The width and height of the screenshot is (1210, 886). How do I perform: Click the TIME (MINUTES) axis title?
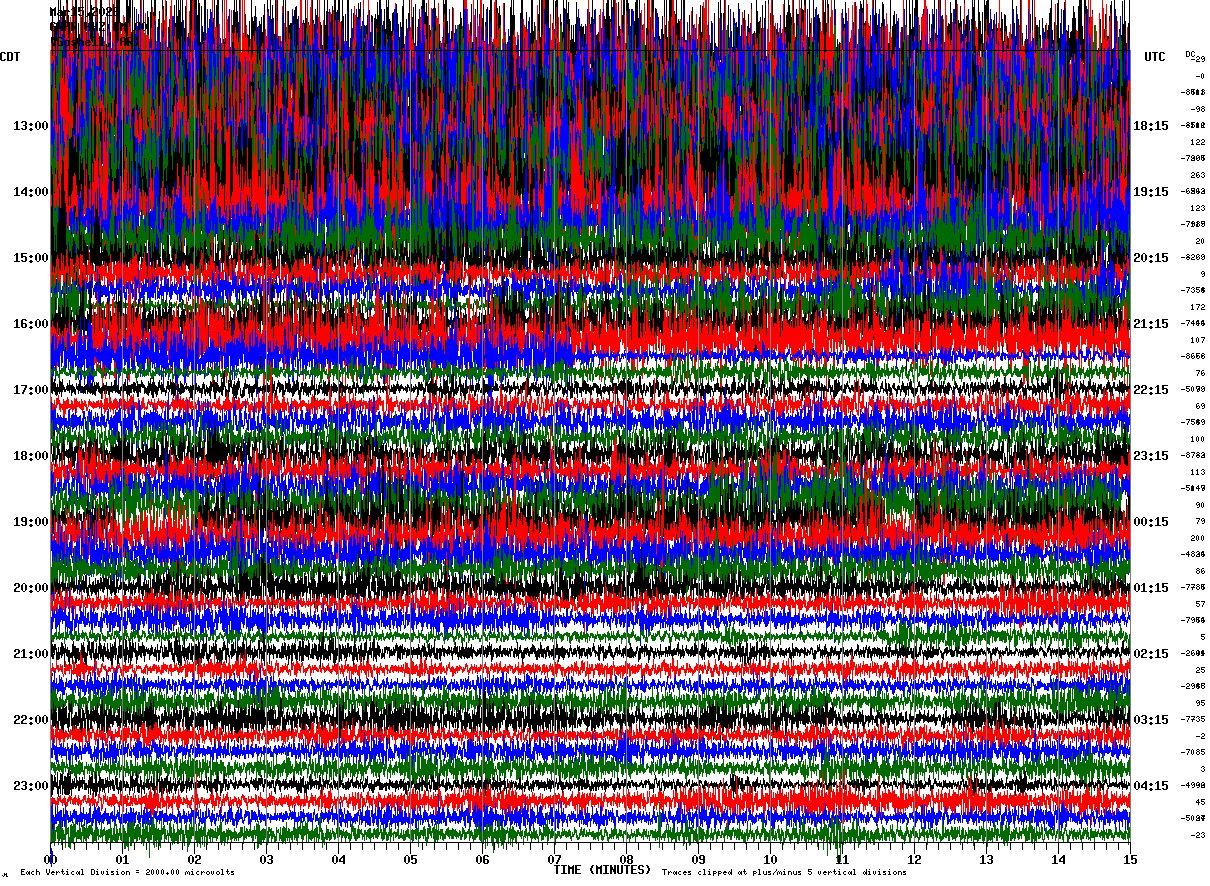[x=602, y=870]
